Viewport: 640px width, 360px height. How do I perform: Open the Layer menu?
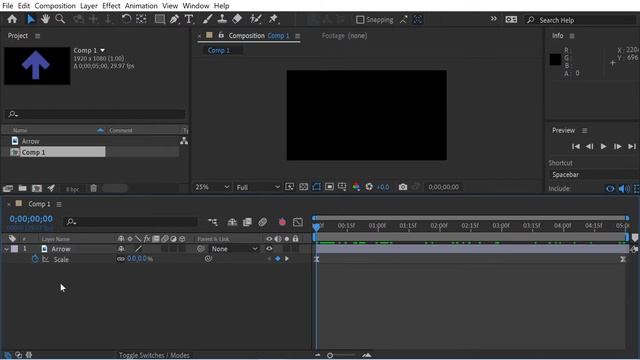89,6
